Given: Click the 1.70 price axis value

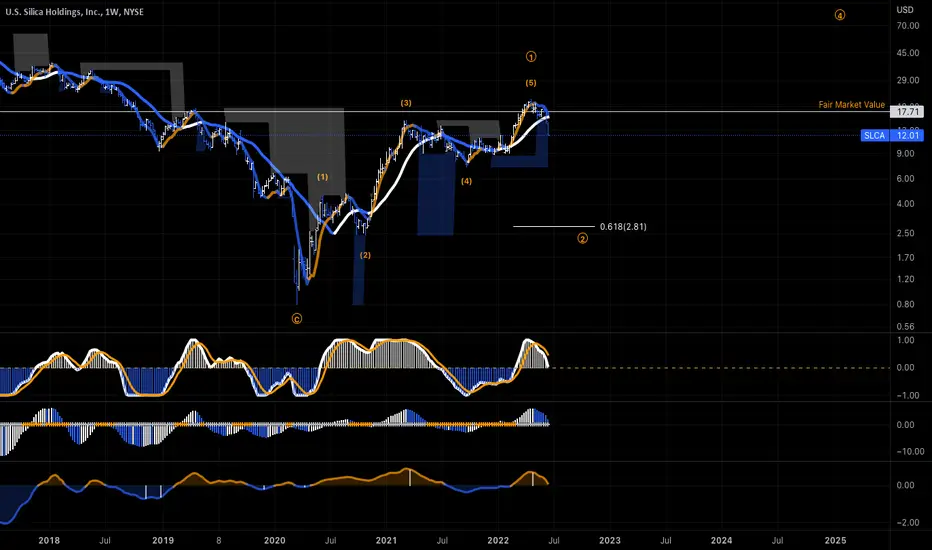Looking at the screenshot, I should pyautogui.click(x=905, y=257).
